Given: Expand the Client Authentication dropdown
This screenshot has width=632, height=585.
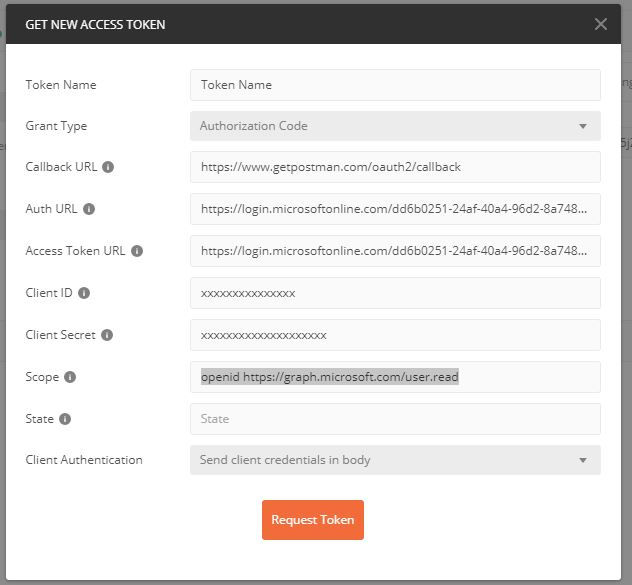Looking at the screenshot, I should [x=395, y=460].
